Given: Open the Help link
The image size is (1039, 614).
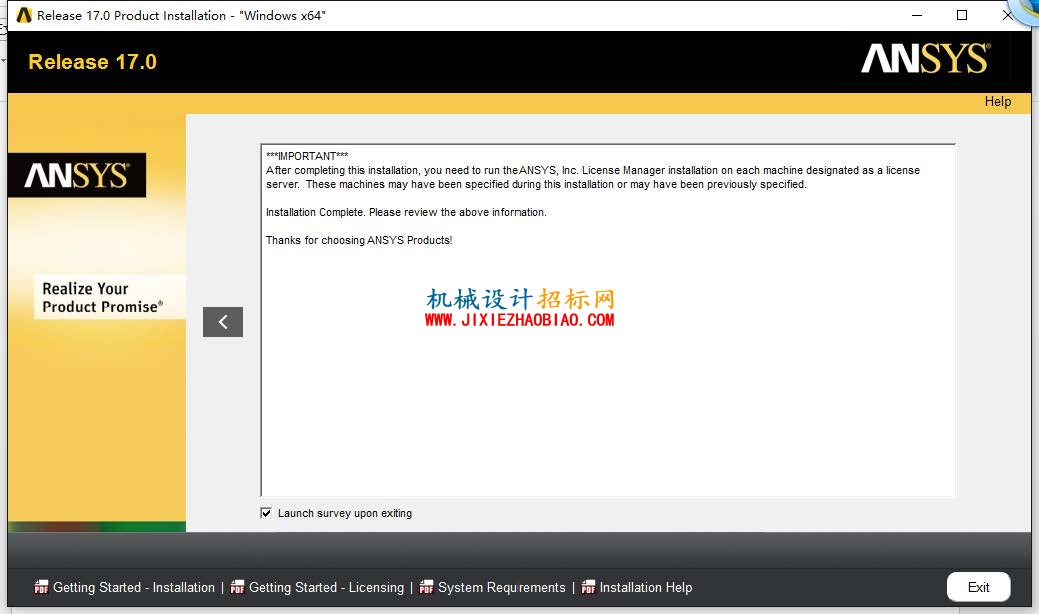Looking at the screenshot, I should [997, 101].
